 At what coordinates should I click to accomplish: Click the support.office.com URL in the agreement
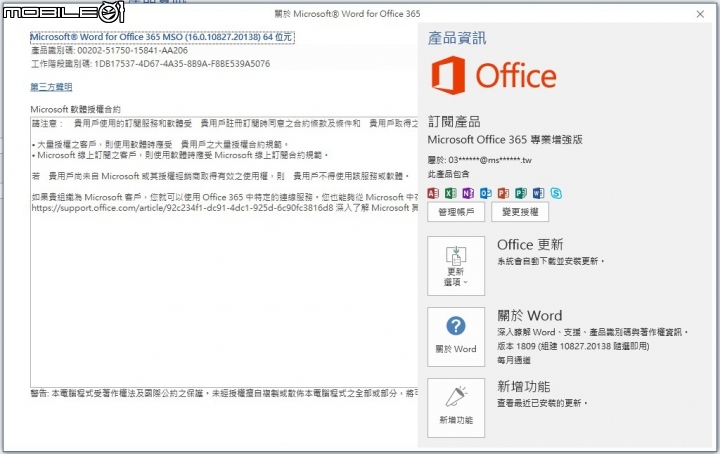[x=182, y=208]
